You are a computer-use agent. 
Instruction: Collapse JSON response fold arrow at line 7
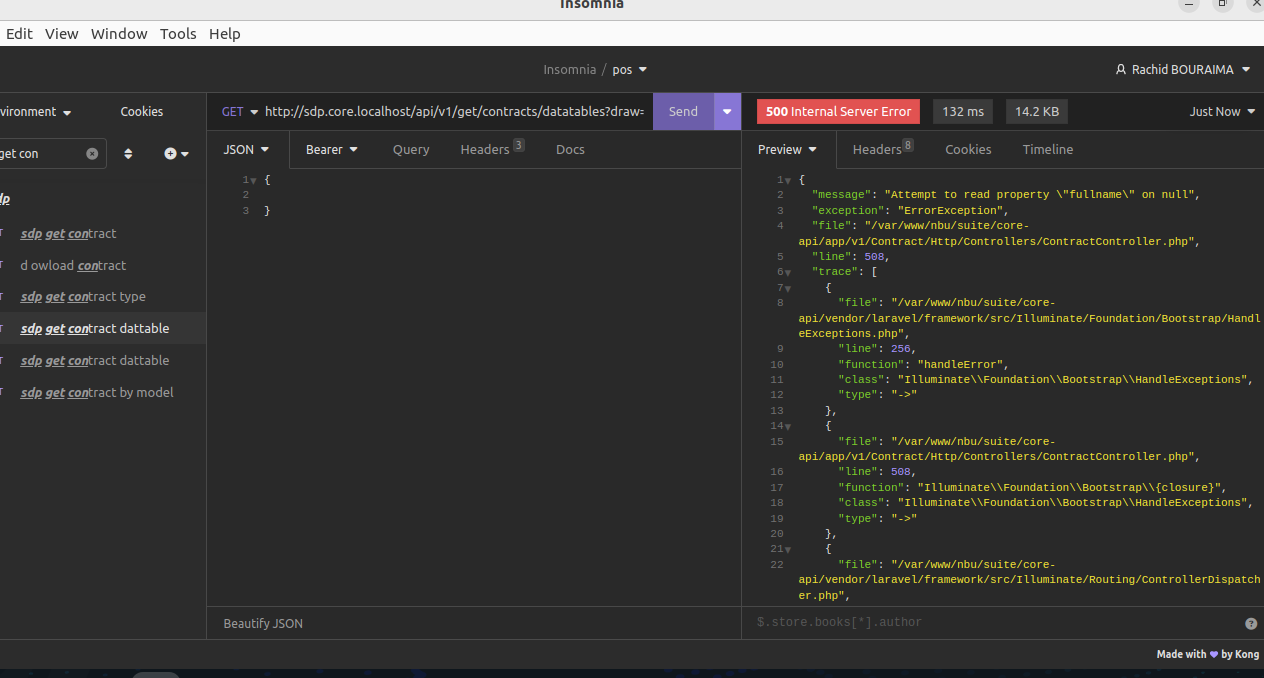pyautogui.click(x=788, y=288)
